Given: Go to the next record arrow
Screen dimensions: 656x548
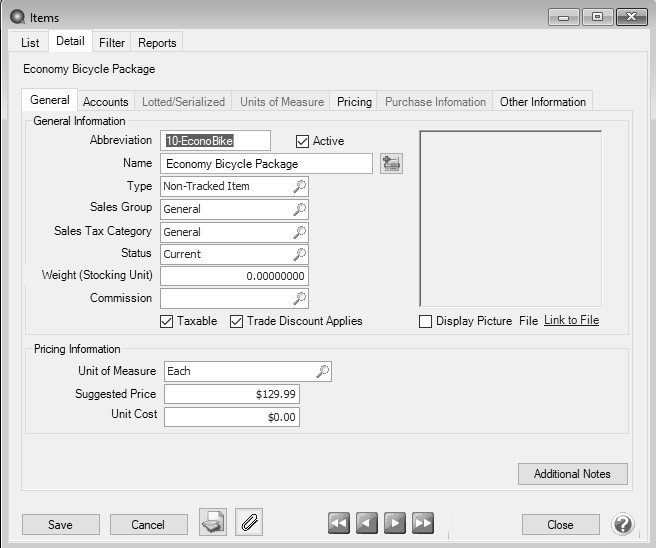Looking at the screenshot, I should coord(395,524).
